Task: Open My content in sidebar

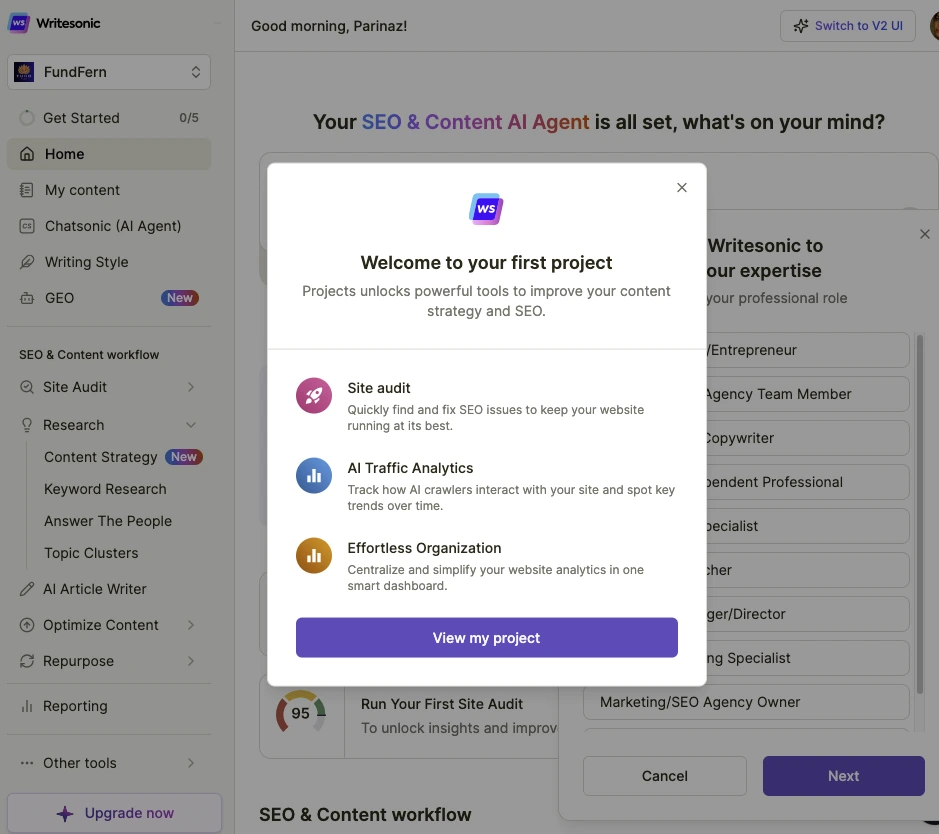Action: click(82, 190)
